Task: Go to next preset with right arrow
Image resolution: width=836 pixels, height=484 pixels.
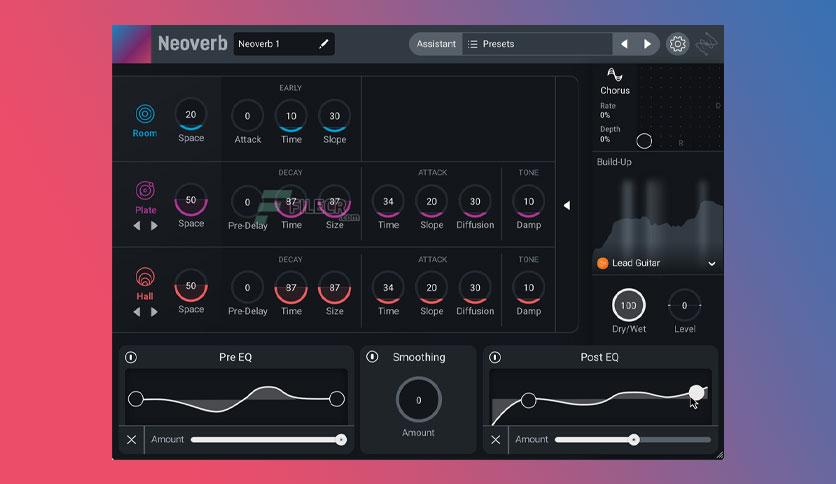Action: pos(647,44)
